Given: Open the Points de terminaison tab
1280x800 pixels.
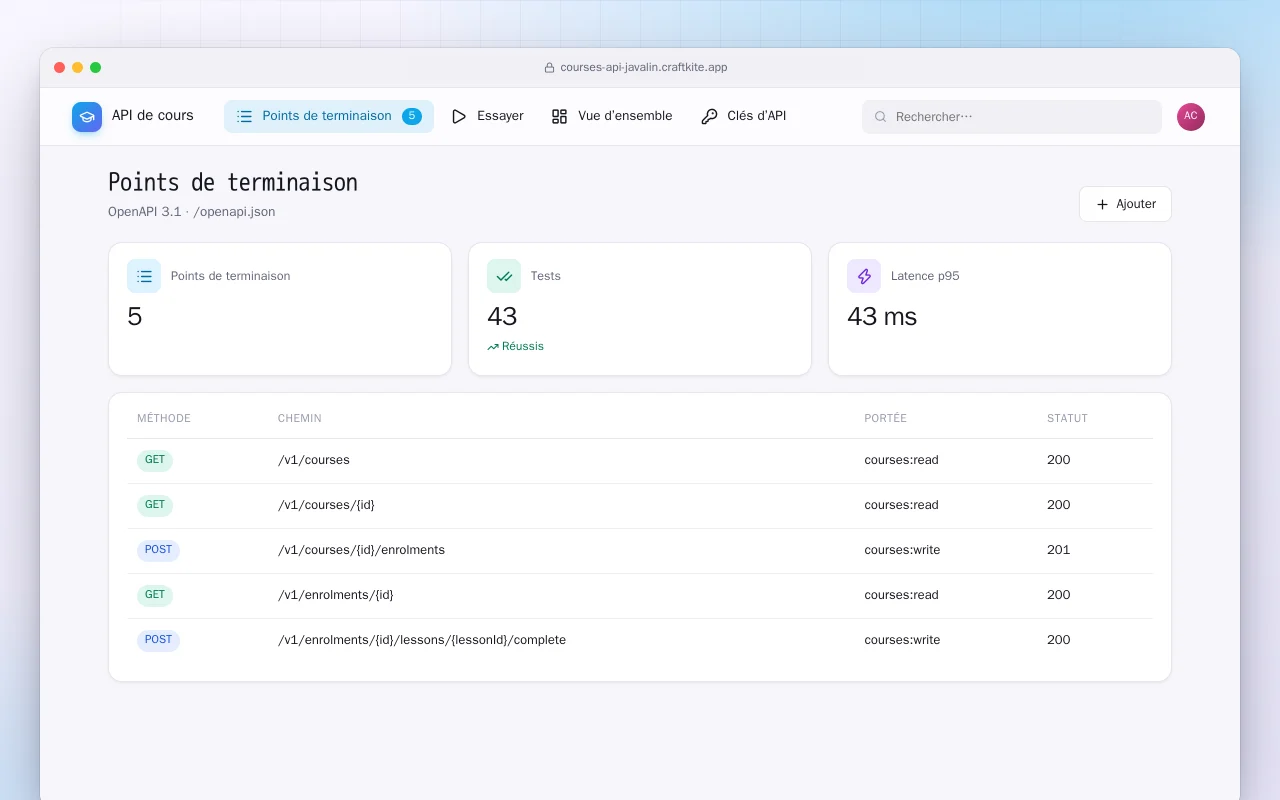Looking at the screenshot, I should pyautogui.click(x=329, y=116).
